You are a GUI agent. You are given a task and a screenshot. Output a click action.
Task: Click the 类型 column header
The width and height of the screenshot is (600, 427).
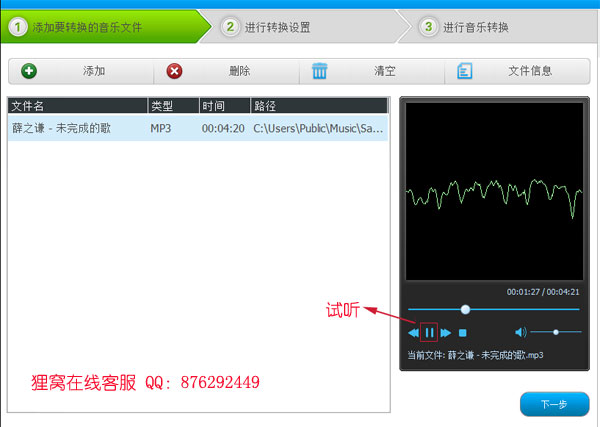tap(173, 106)
